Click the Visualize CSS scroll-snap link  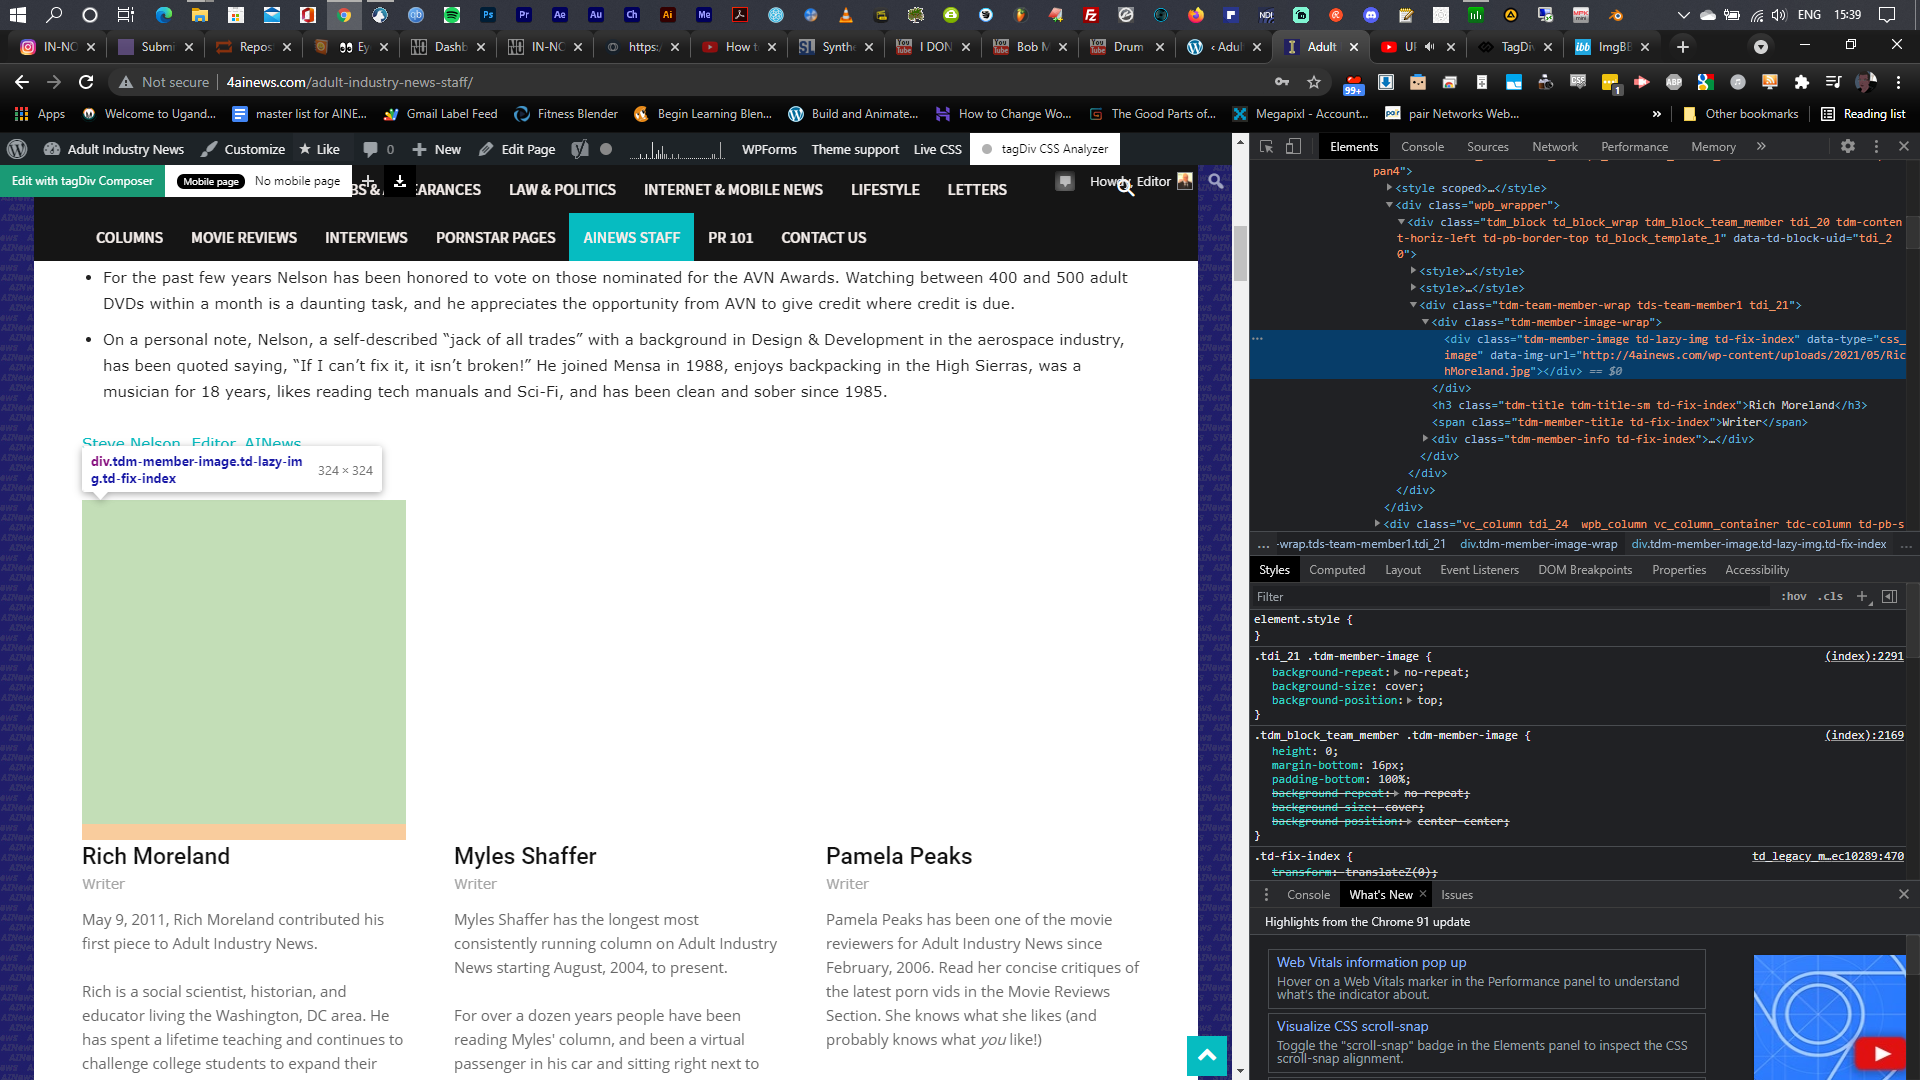[x=1352, y=1026]
